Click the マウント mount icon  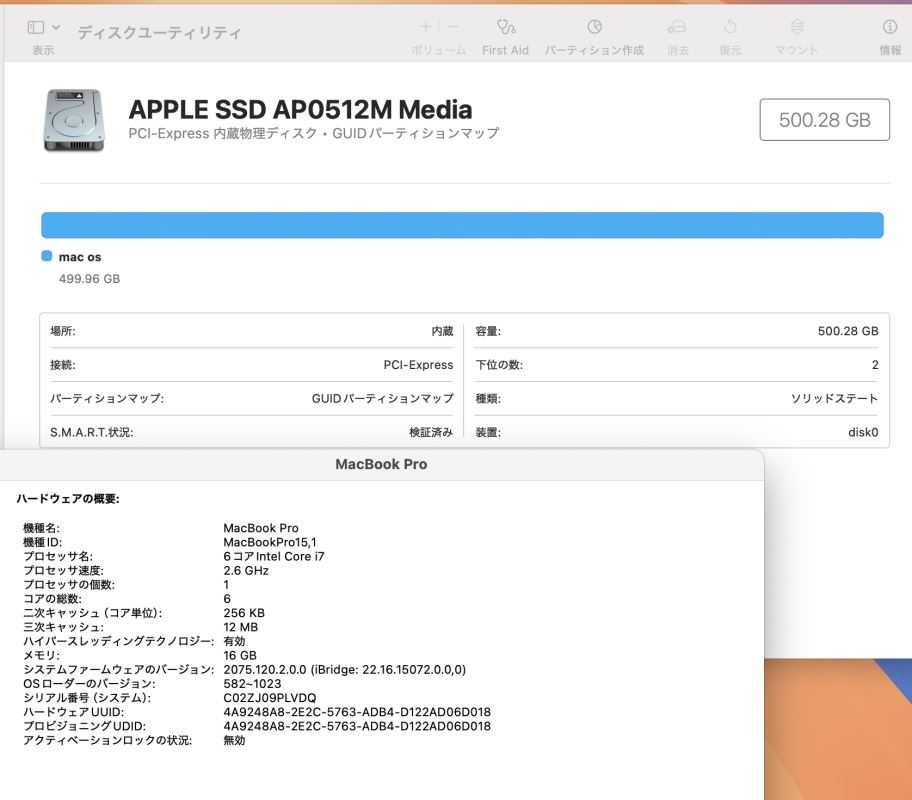coord(797,27)
